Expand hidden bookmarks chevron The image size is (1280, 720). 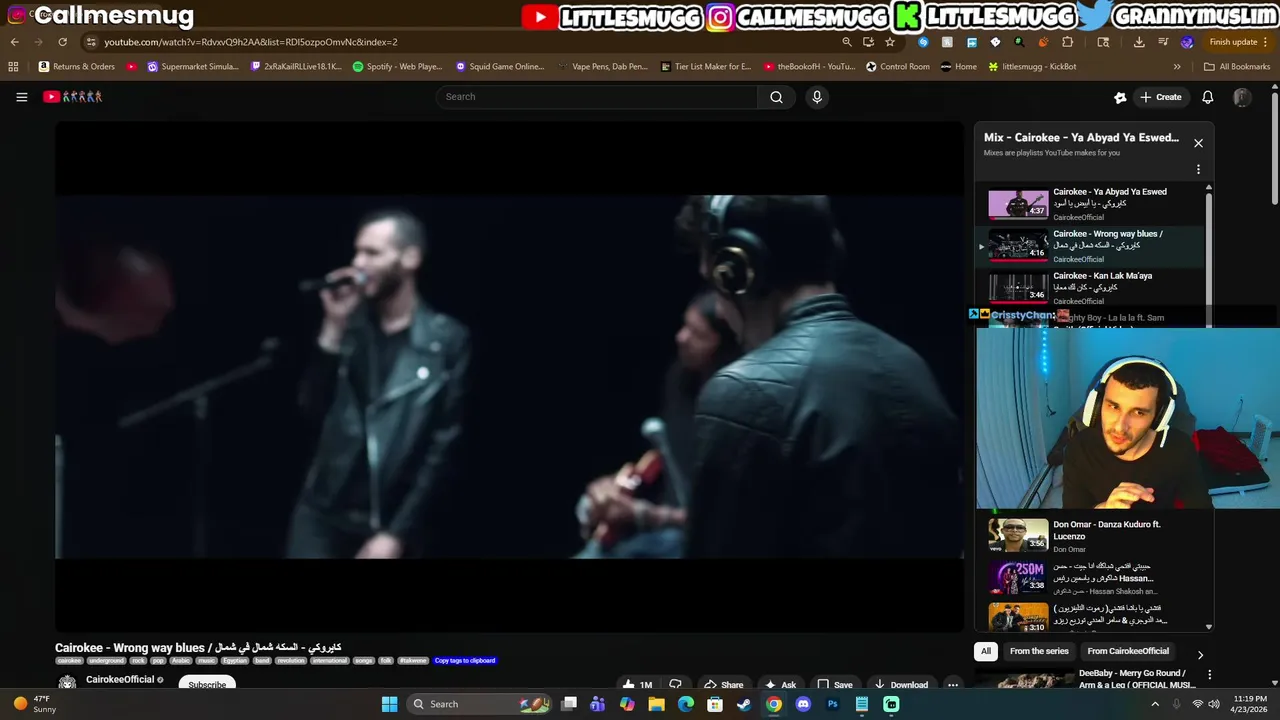[1177, 67]
